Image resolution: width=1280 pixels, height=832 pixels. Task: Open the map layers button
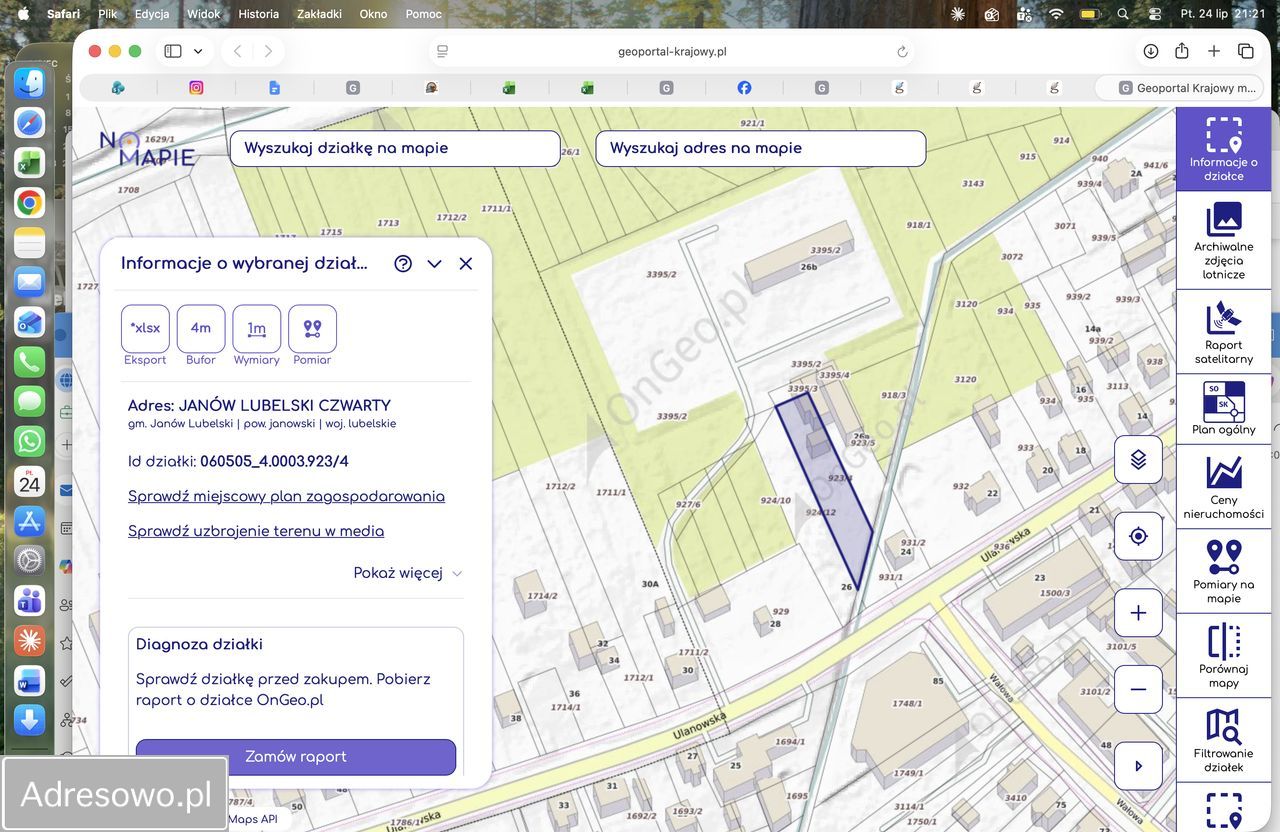pos(1138,460)
